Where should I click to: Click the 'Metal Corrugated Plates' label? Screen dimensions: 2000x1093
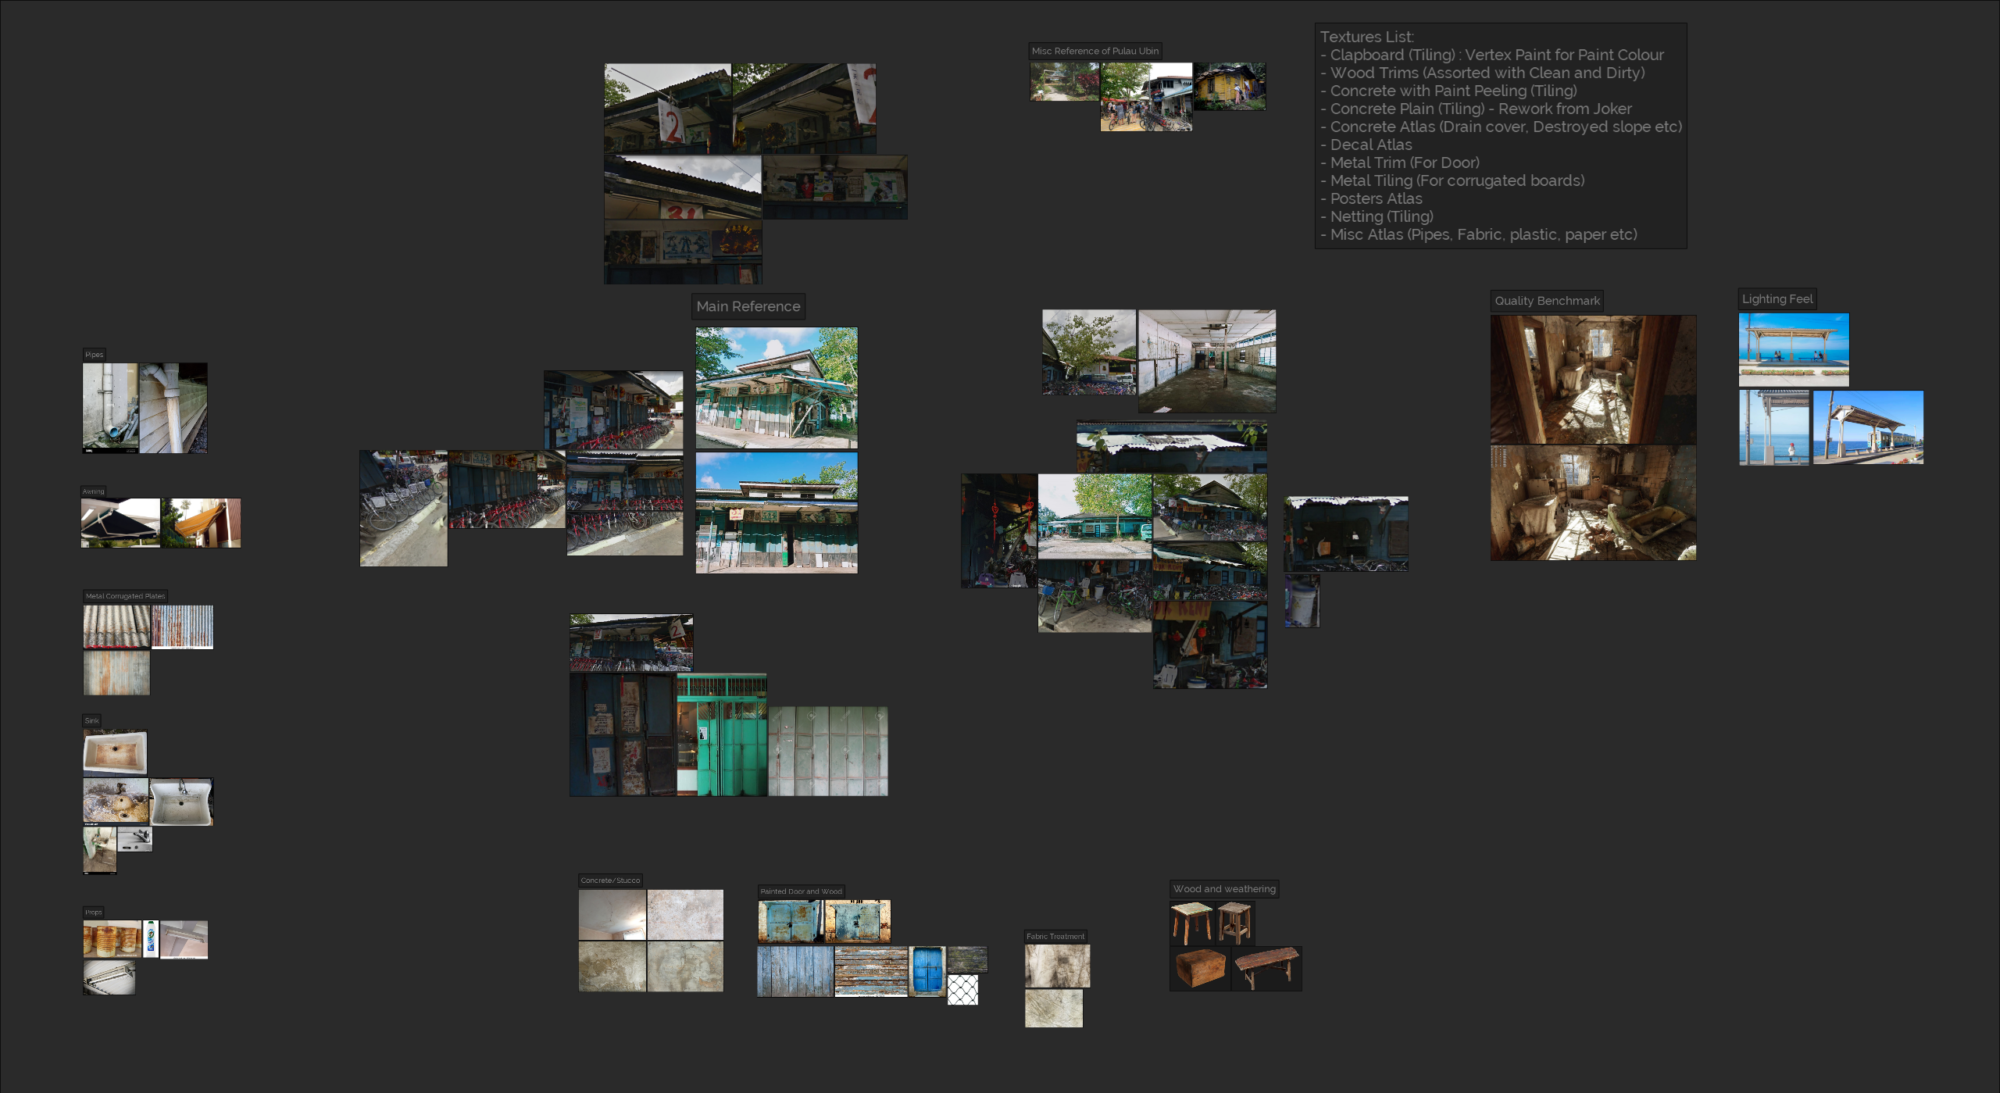pos(124,594)
